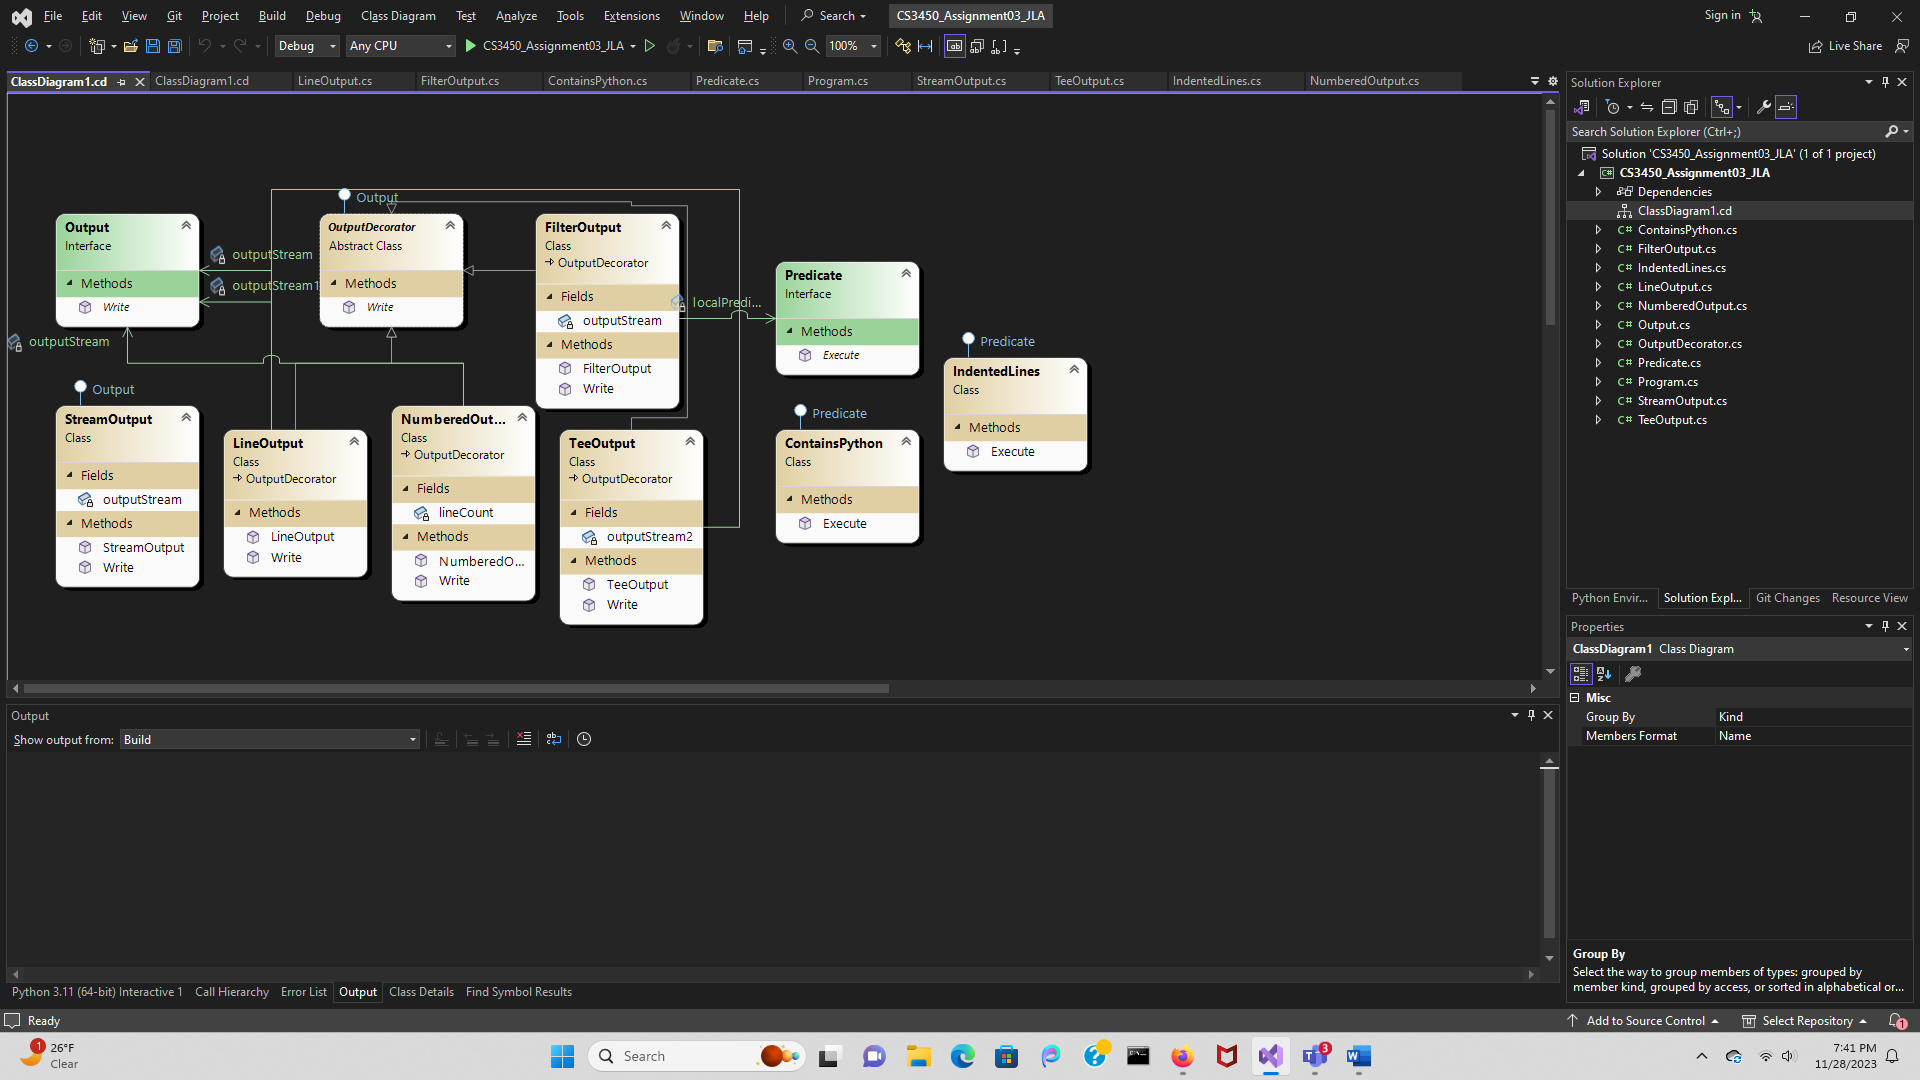
Task: Click Start Without Debugging hollow play icon
Action: 650,46
